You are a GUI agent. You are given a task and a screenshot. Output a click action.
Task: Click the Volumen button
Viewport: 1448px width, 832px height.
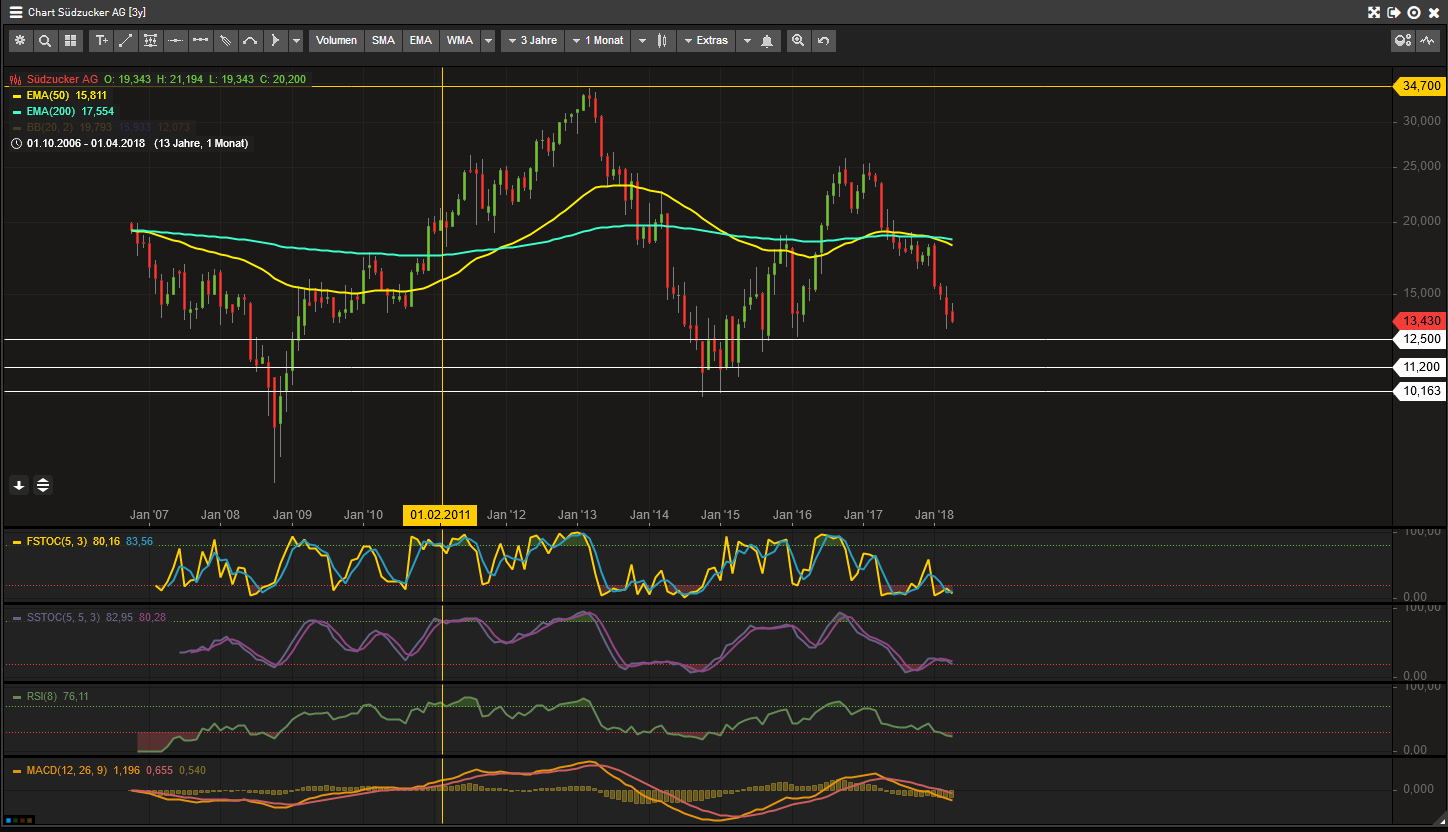click(337, 41)
